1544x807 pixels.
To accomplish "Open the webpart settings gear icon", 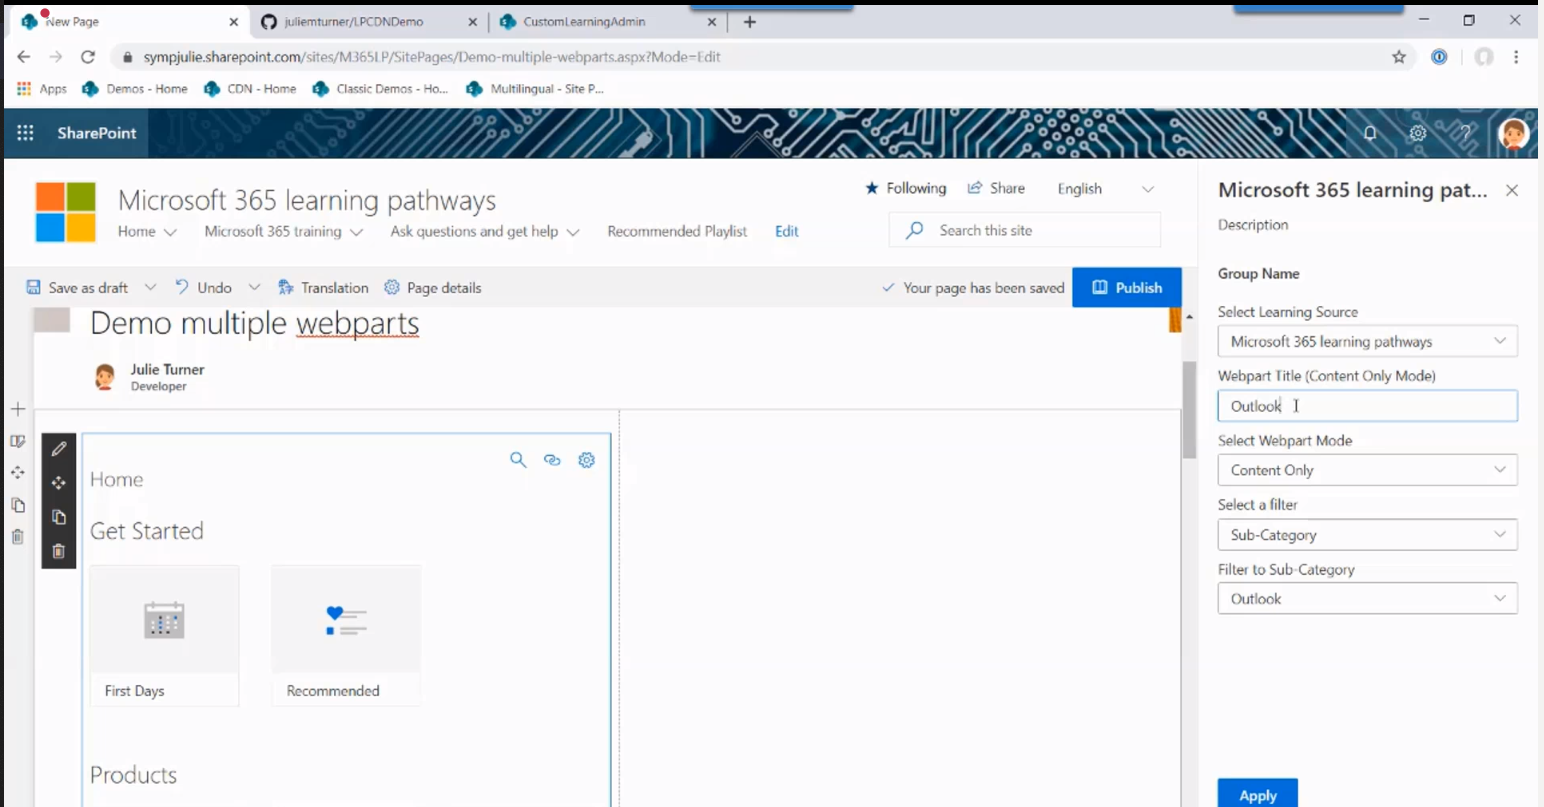I will (x=586, y=459).
